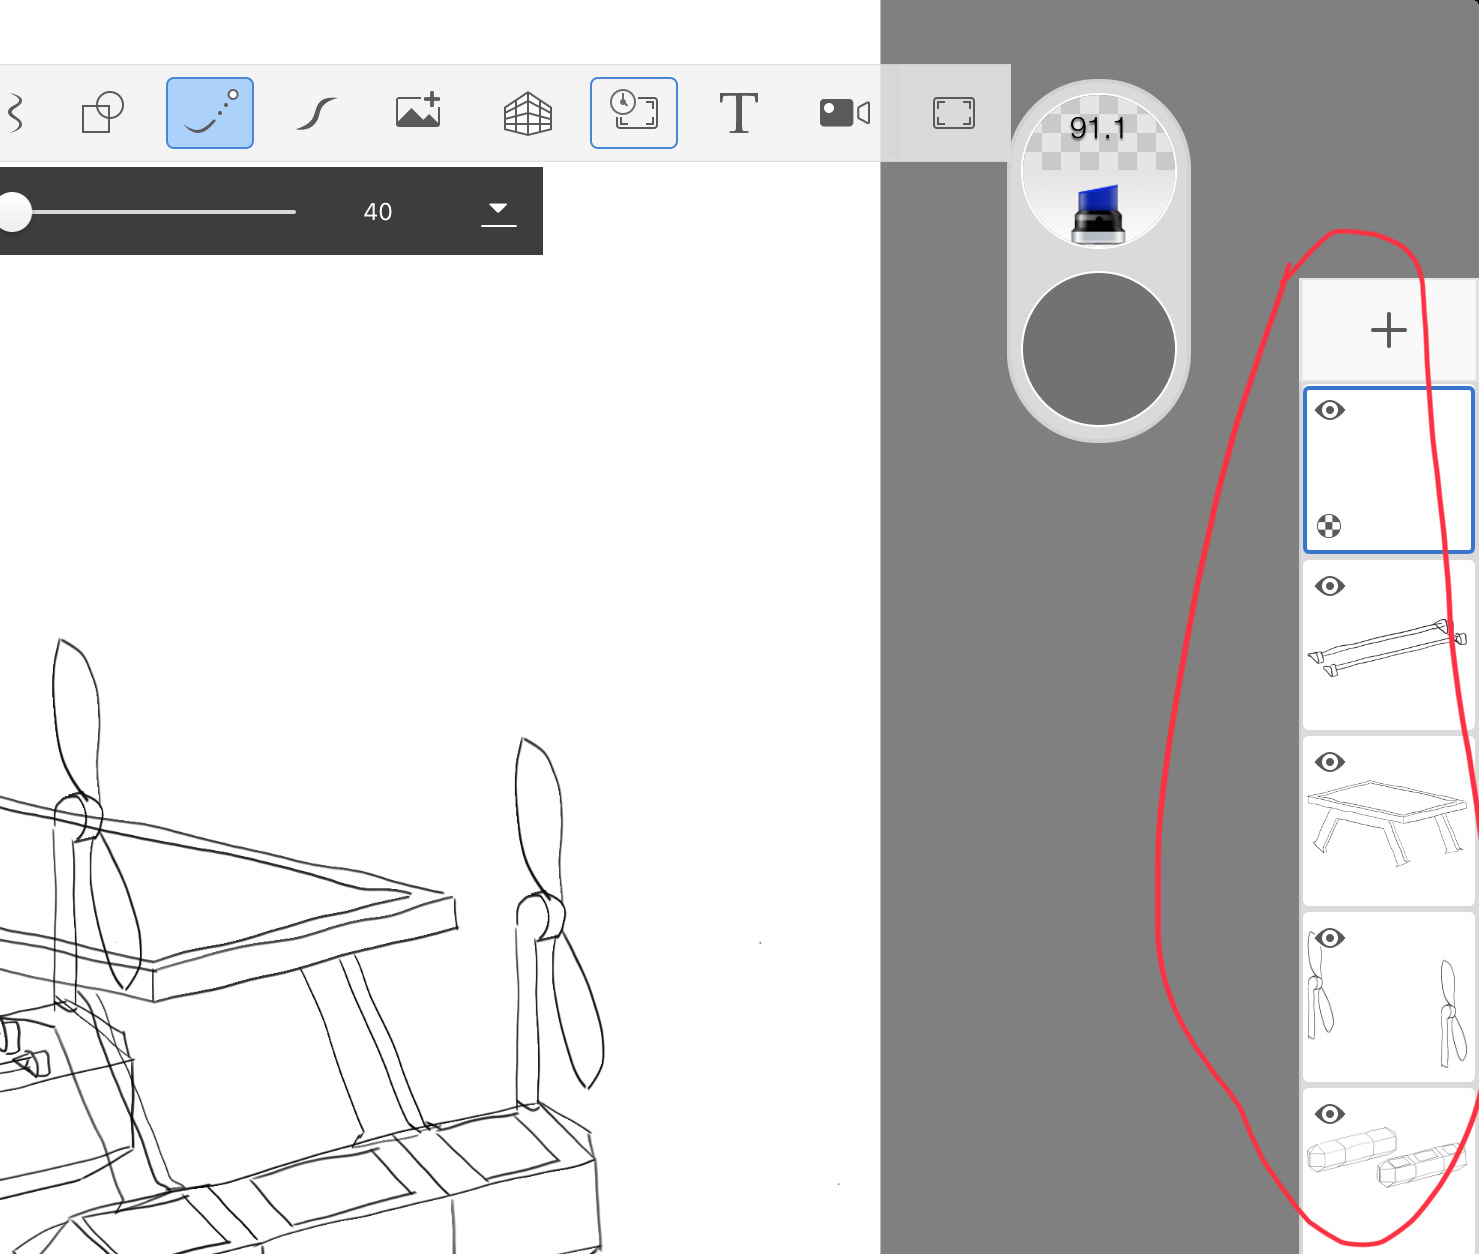
Task: Open the gray color puck
Action: pos(1099,349)
